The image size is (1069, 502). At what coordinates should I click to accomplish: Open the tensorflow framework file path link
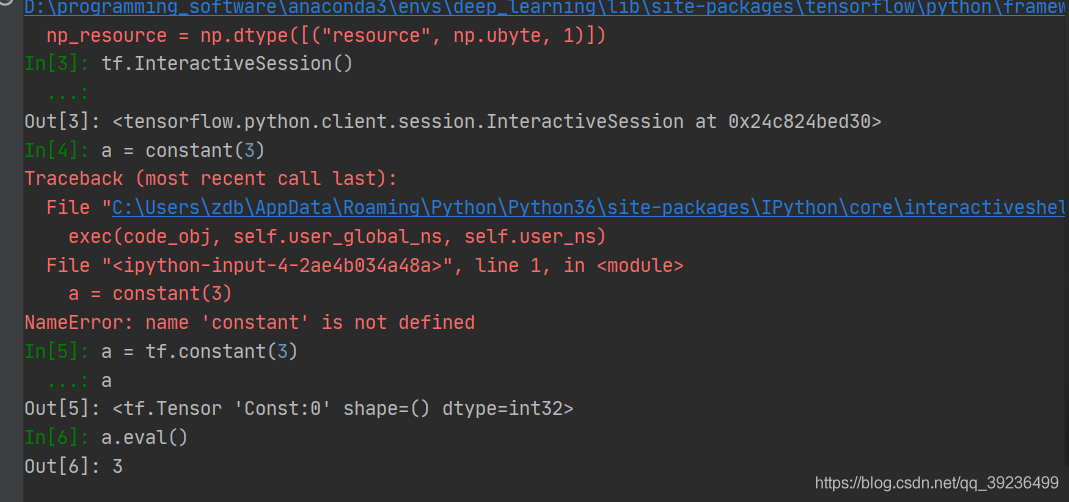click(x=544, y=8)
